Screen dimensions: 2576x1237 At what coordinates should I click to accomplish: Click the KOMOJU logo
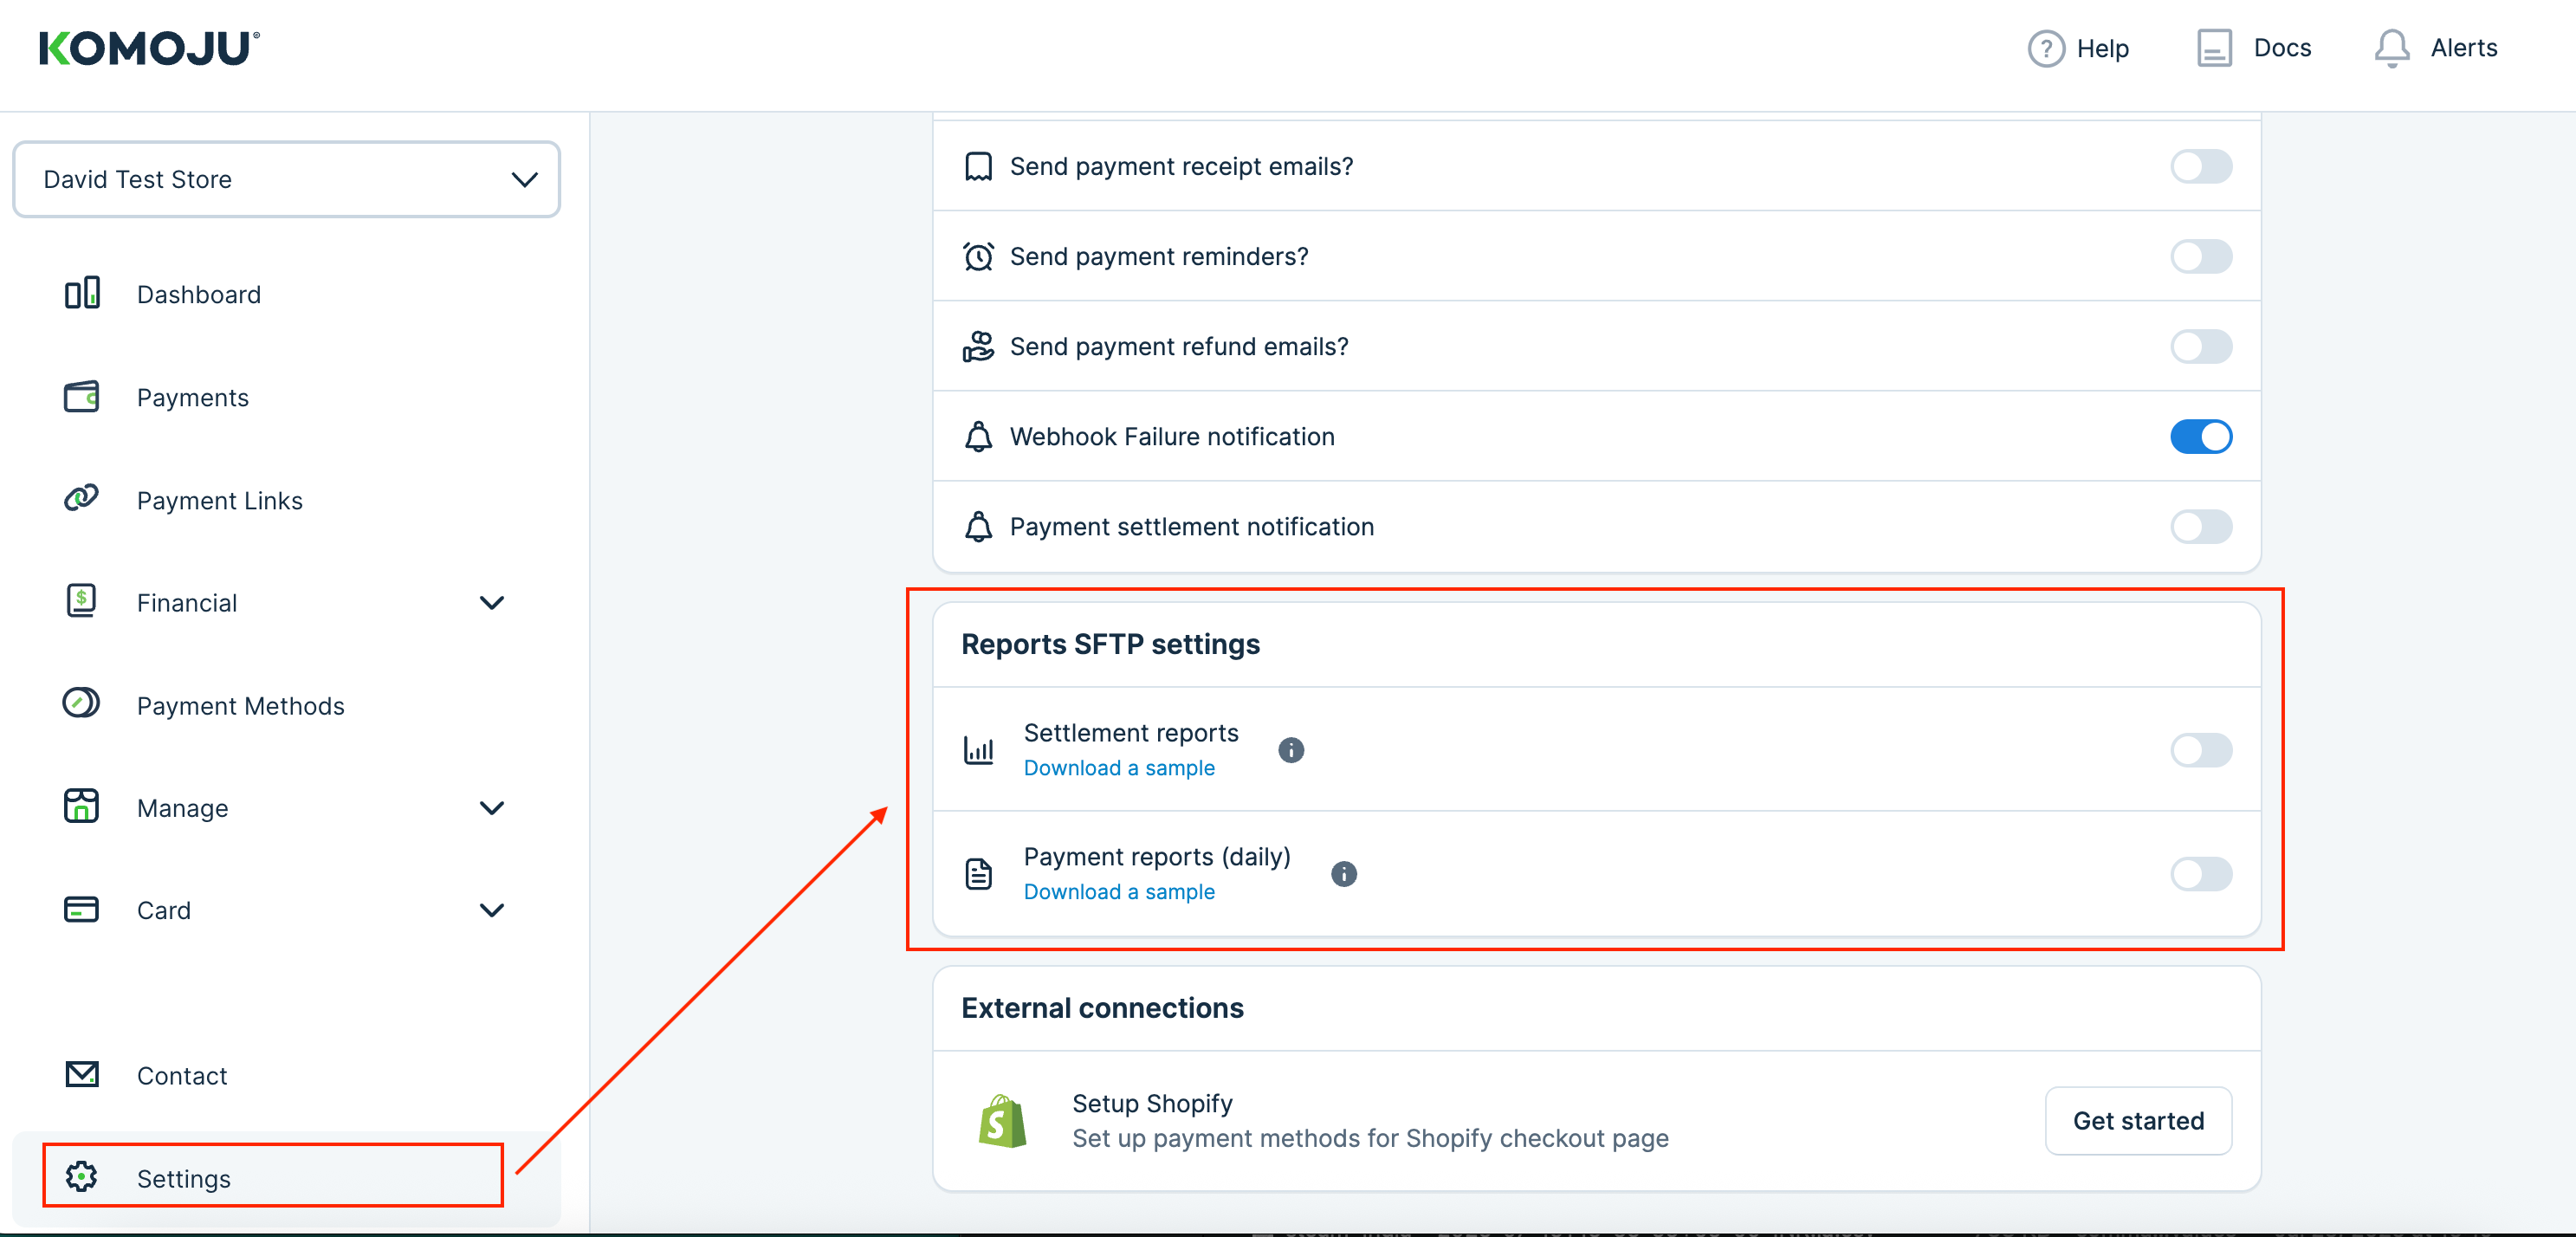click(149, 48)
